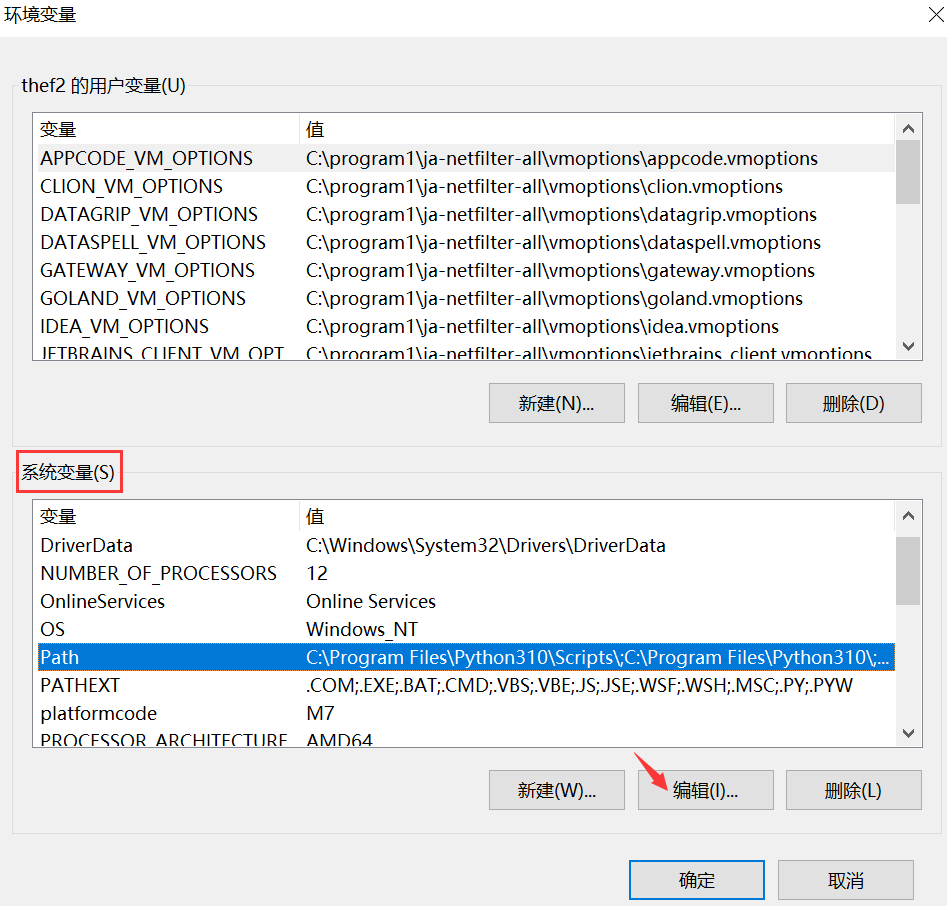Click the user variables scrollbar thumb
Screen dimensions: 947x906
(908, 172)
